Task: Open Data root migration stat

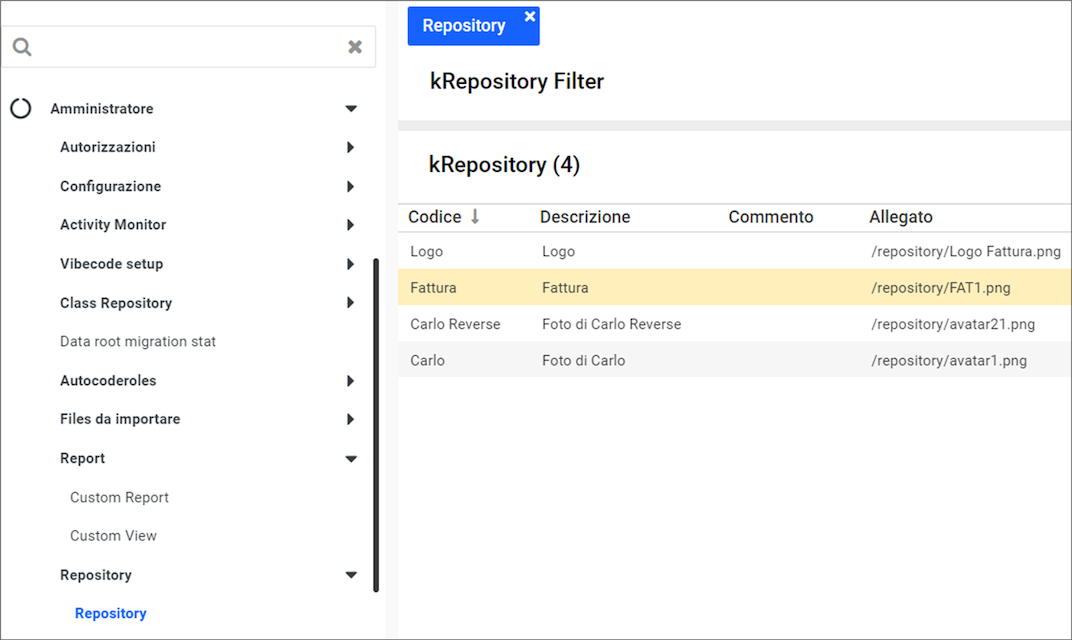Action: (138, 342)
